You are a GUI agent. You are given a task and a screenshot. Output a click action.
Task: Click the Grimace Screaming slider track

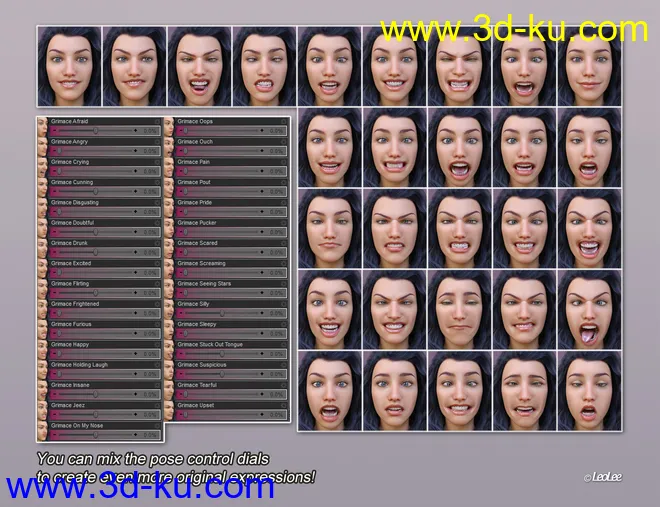(x=222, y=273)
